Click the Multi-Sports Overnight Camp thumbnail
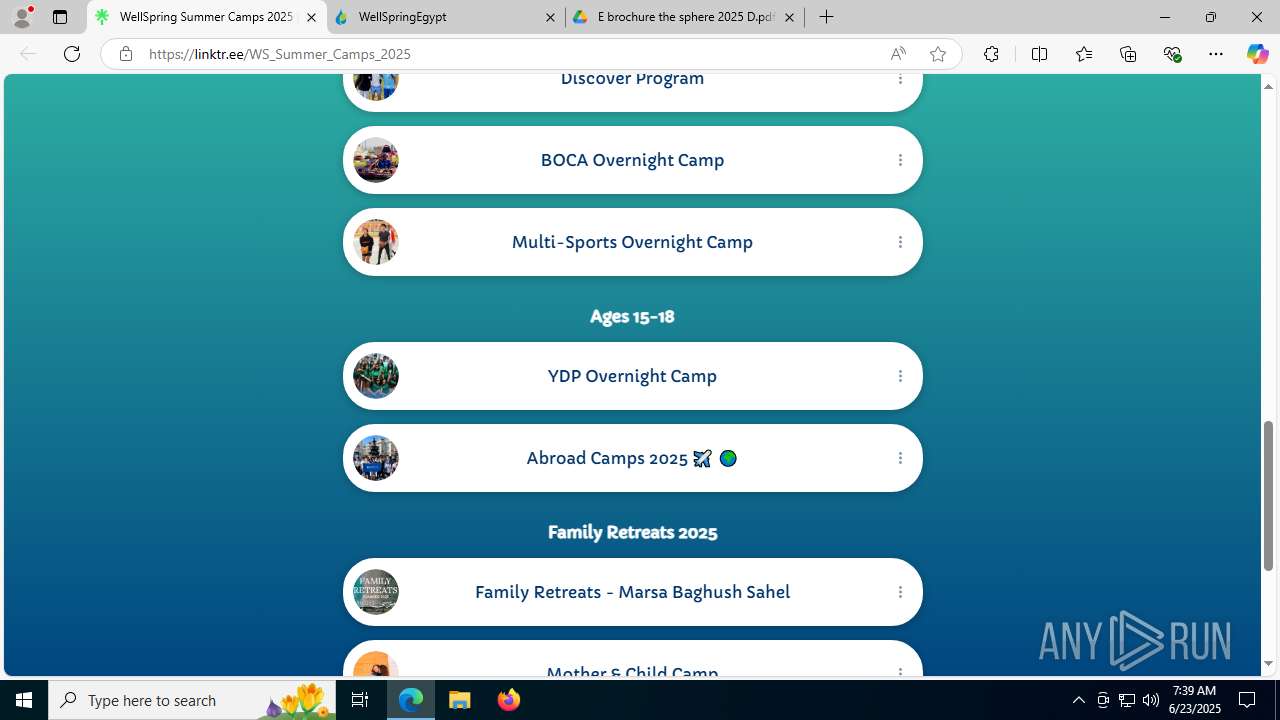The width and height of the screenshot is (1280, 720). pyautogui.click(x=376, y=242)
